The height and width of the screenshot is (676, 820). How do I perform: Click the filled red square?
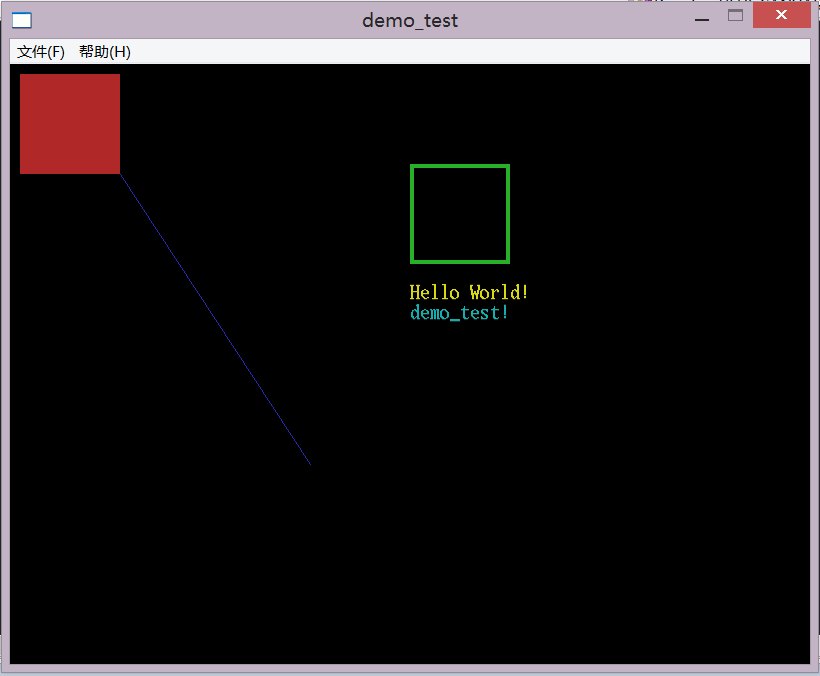[x=70, y=124]
